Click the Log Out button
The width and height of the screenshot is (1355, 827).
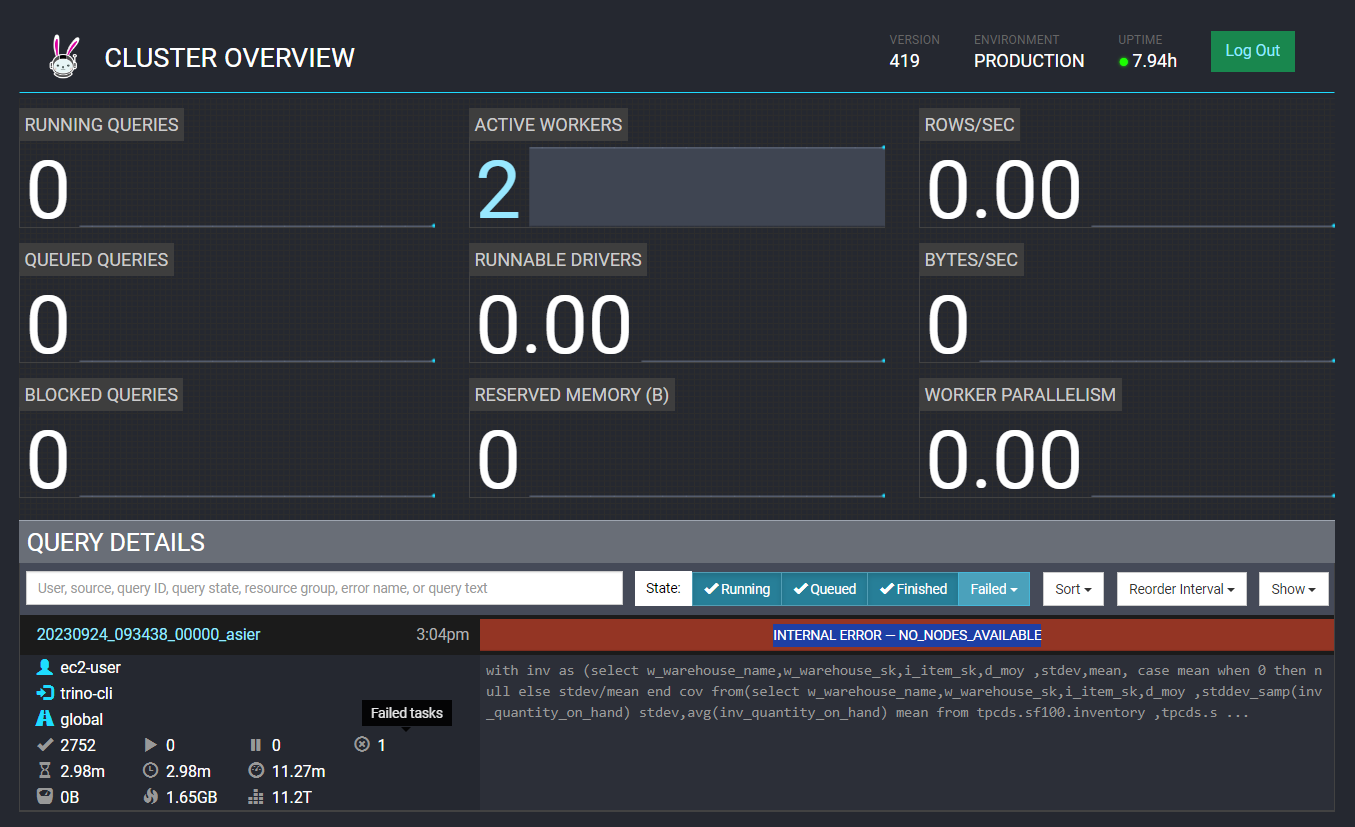pos(1253,51)
